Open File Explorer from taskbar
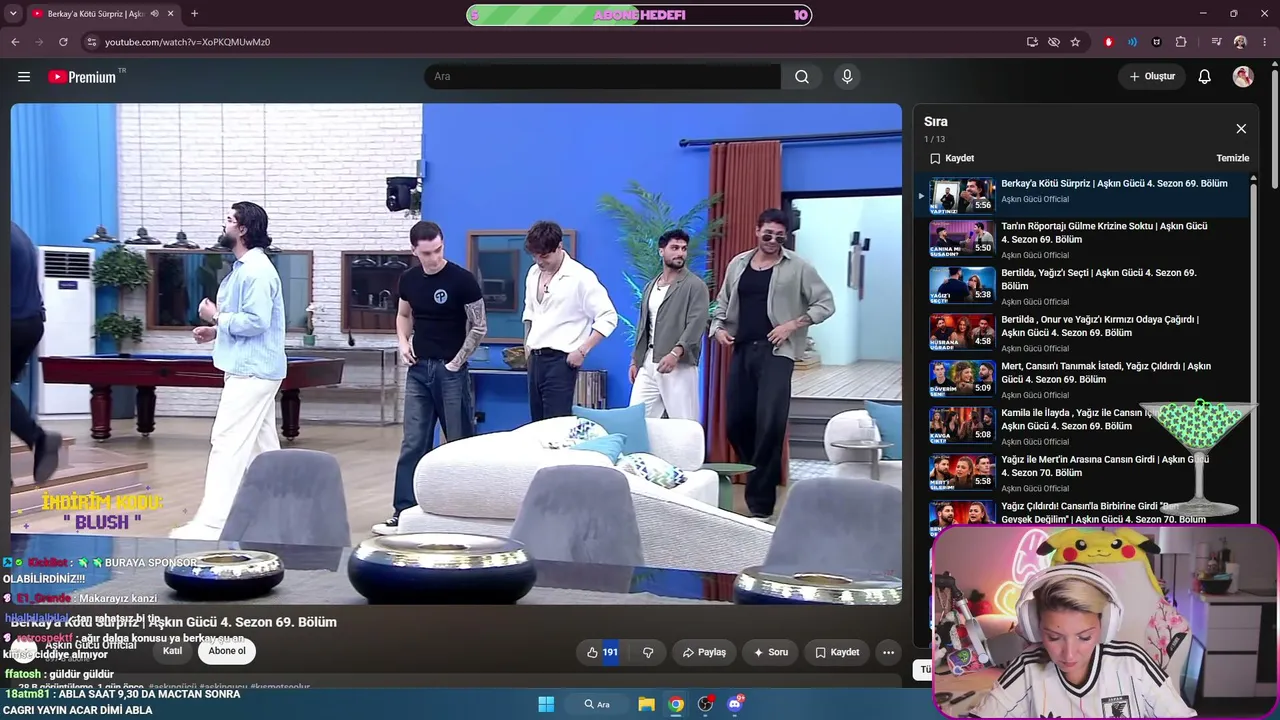 click(646, 704)
